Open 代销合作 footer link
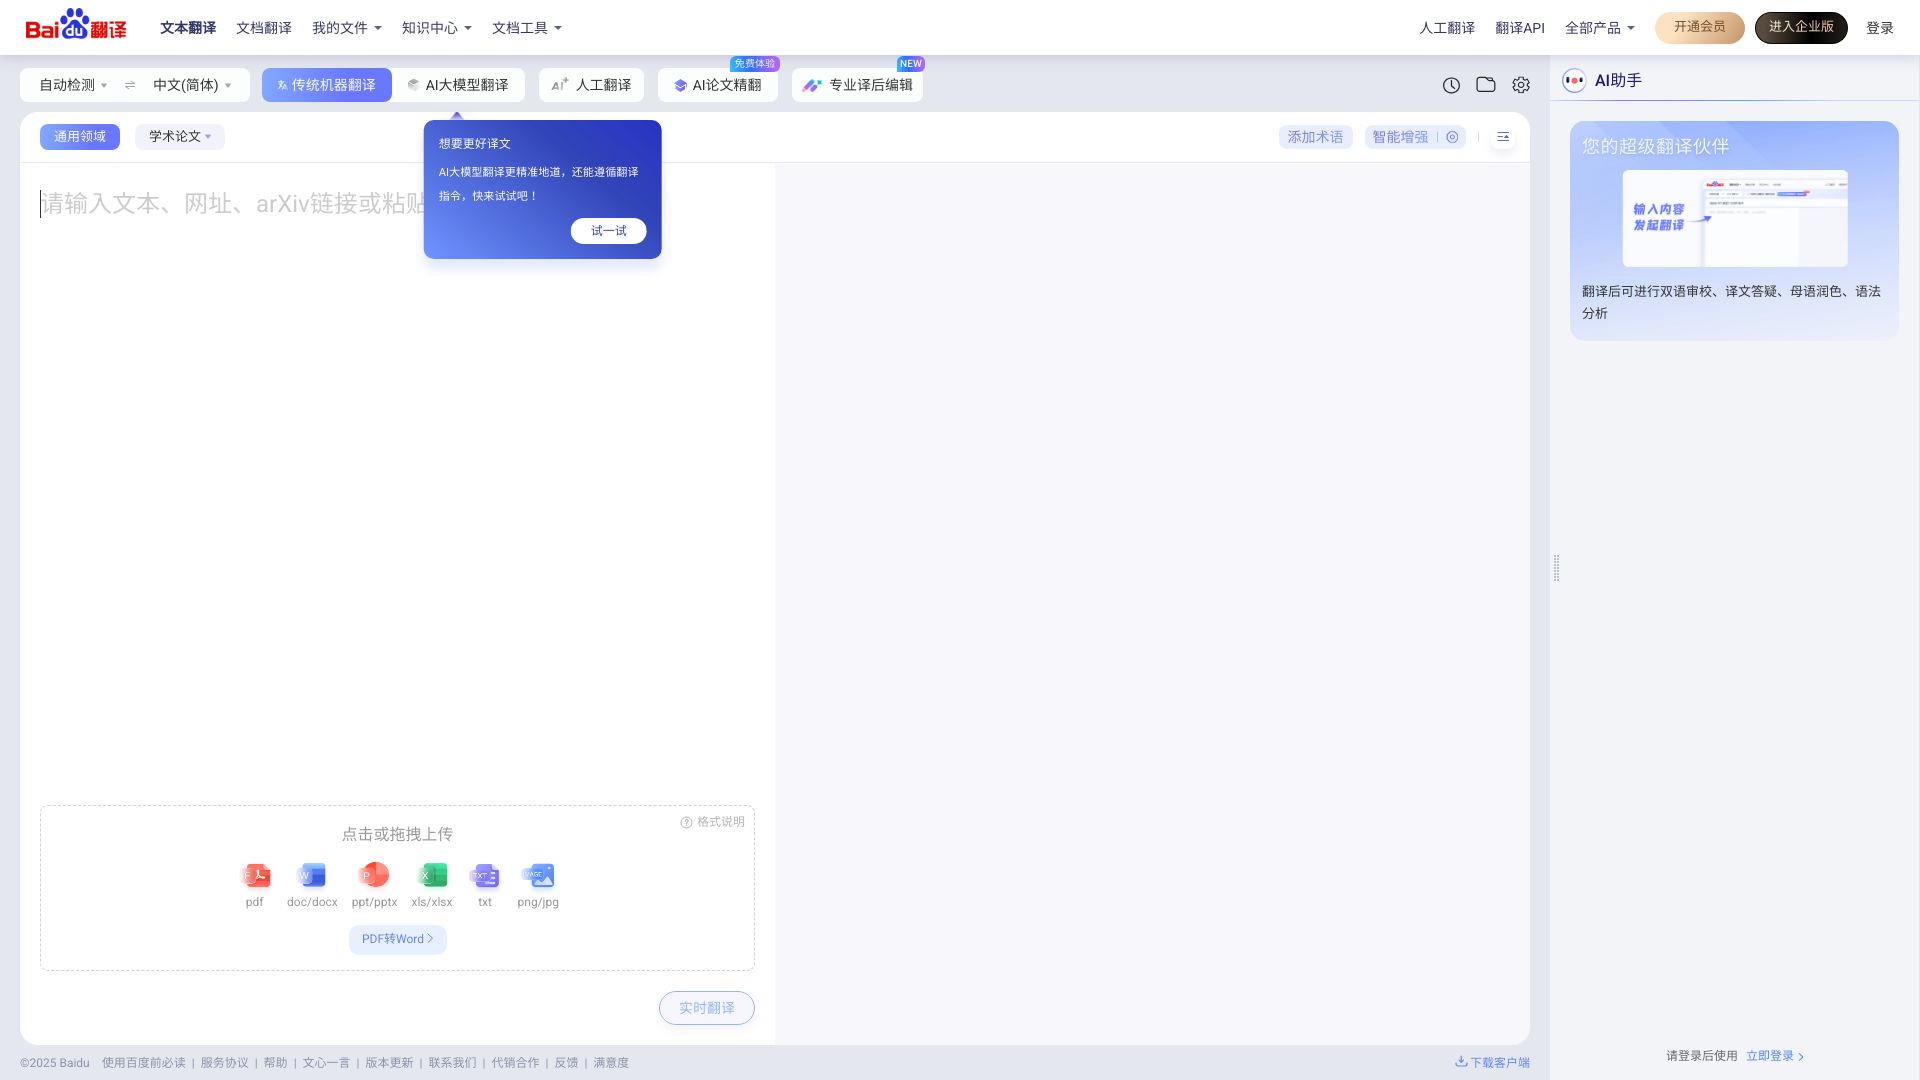Screen dimensions: 1920x1080 [x=515, y=1063]
